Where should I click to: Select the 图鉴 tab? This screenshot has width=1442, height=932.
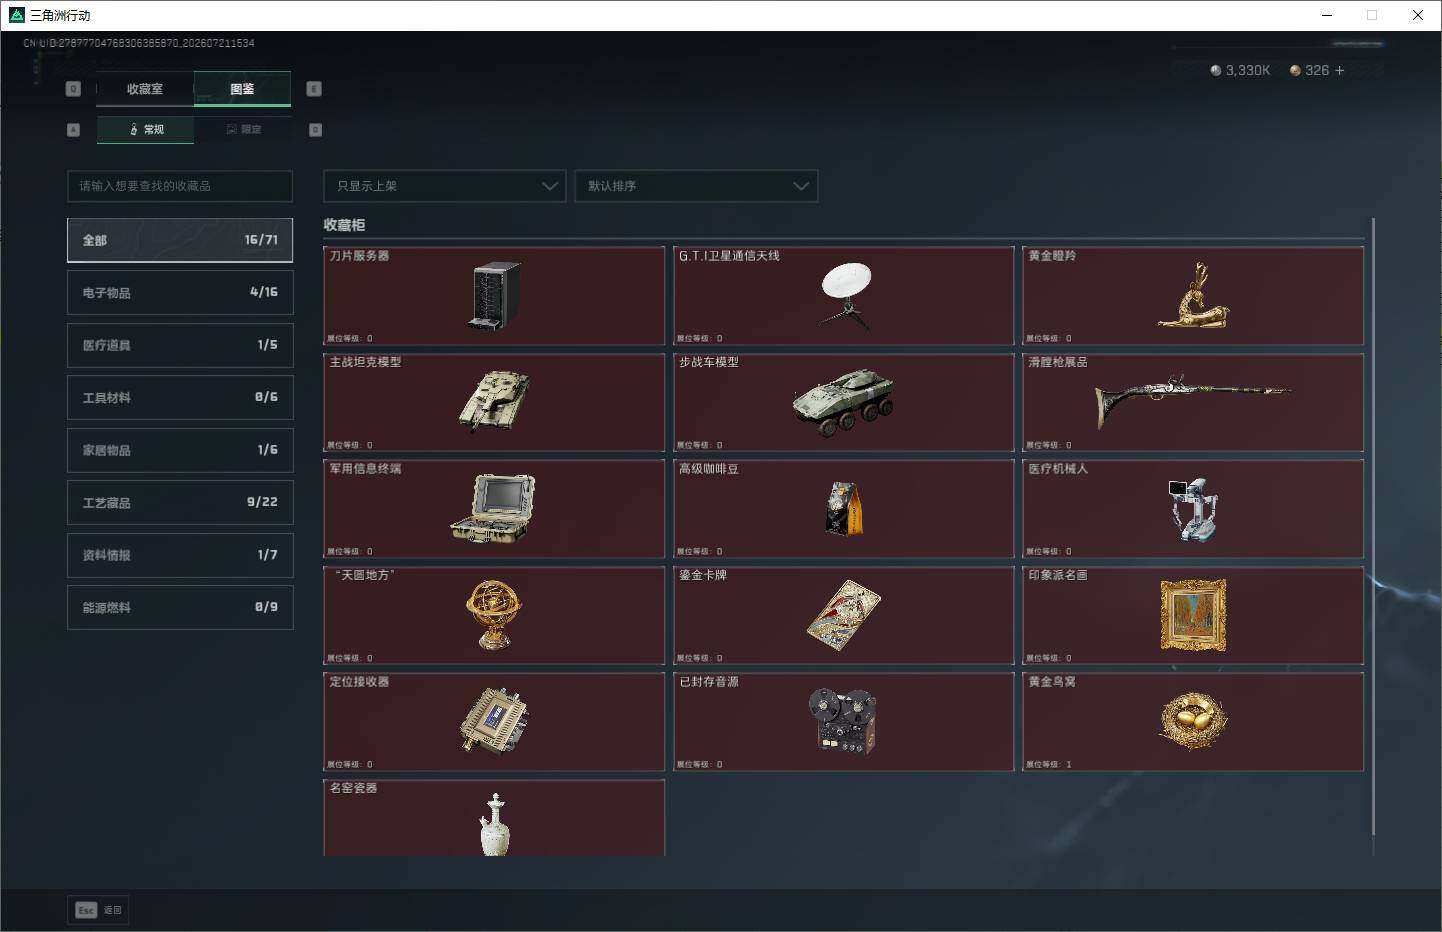(x=242, y=89)
